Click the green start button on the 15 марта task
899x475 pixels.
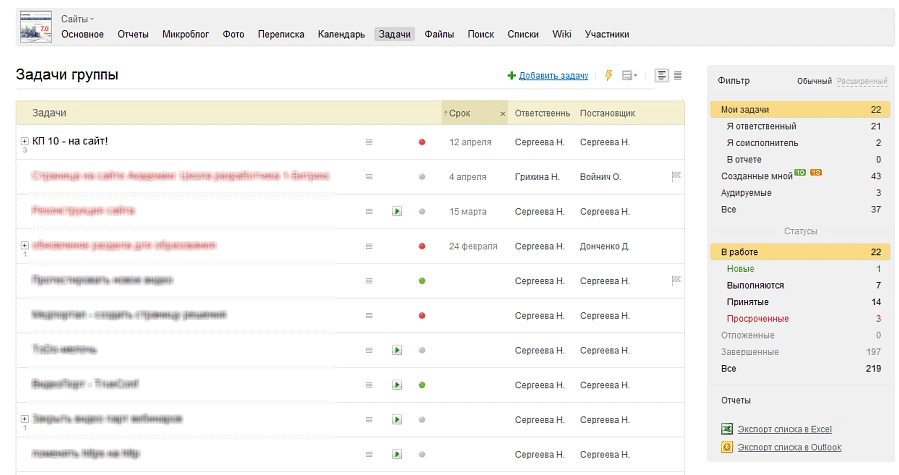pyautogui.click(x=397, y=211)
